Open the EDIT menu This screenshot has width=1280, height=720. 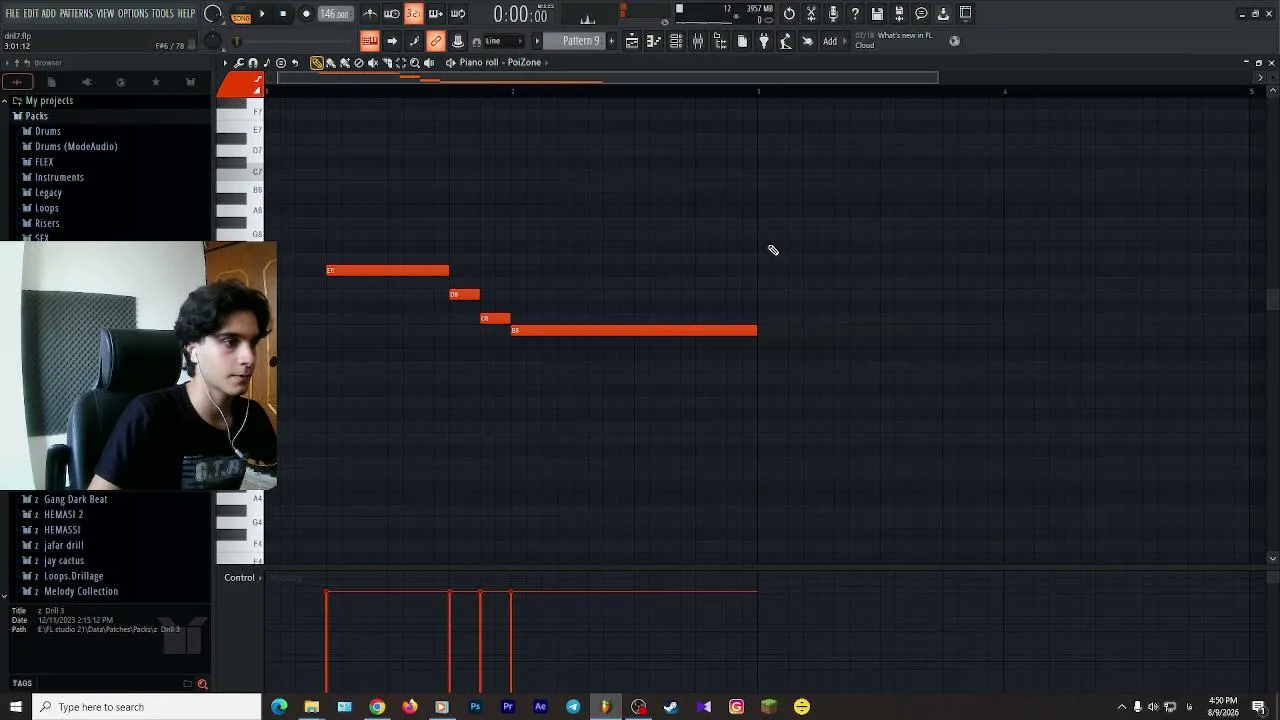tap(31, 14)
